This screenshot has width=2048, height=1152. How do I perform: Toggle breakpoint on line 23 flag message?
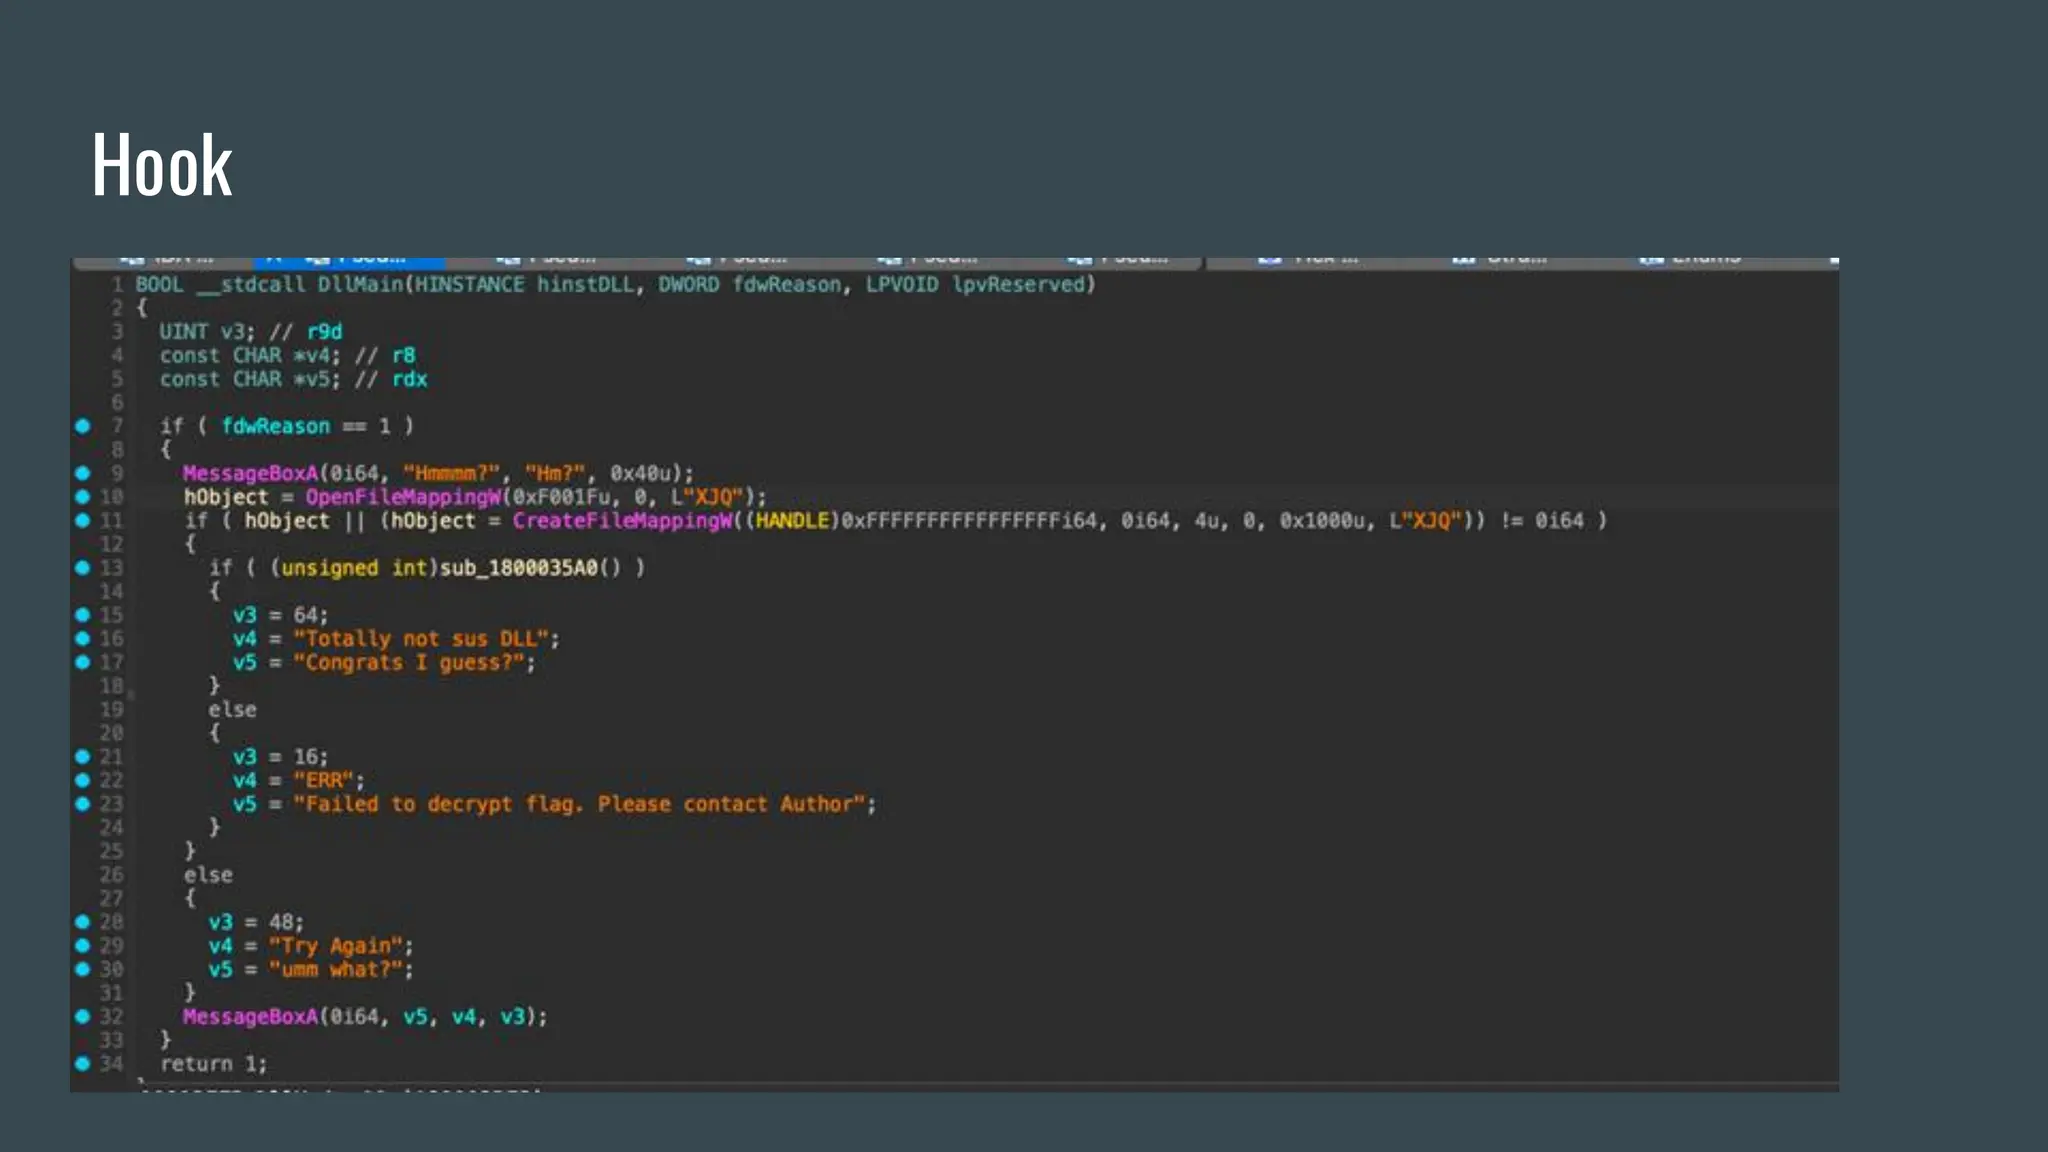click(x=83, y=804)
